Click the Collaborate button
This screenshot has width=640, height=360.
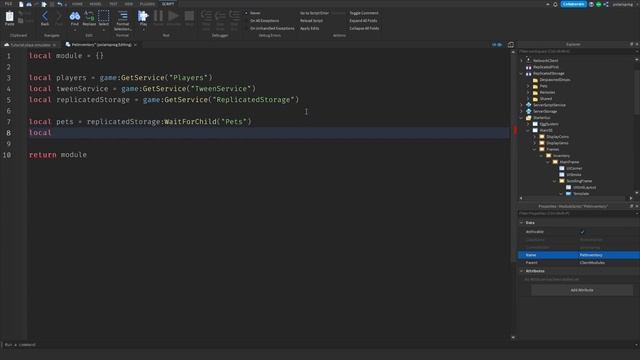pos(573,4)
